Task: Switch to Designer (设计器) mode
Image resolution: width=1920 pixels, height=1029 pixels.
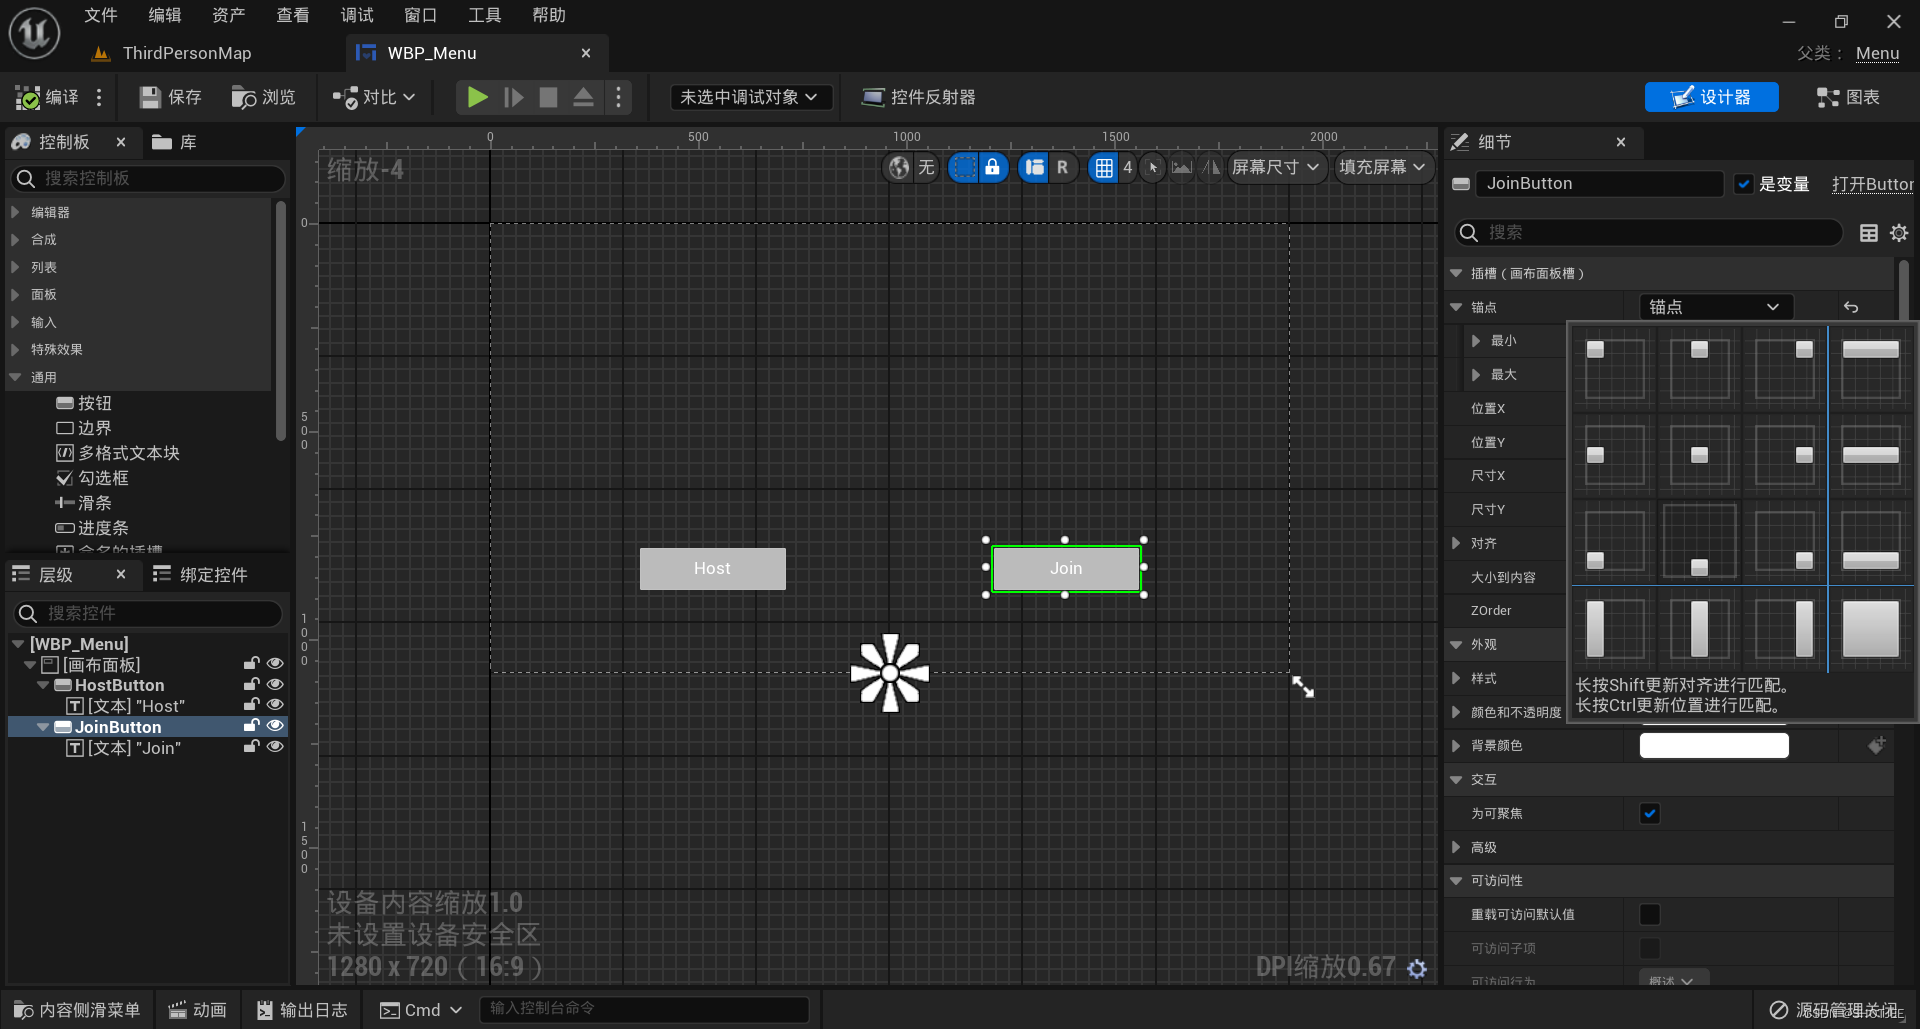Action: point(1711,97)
